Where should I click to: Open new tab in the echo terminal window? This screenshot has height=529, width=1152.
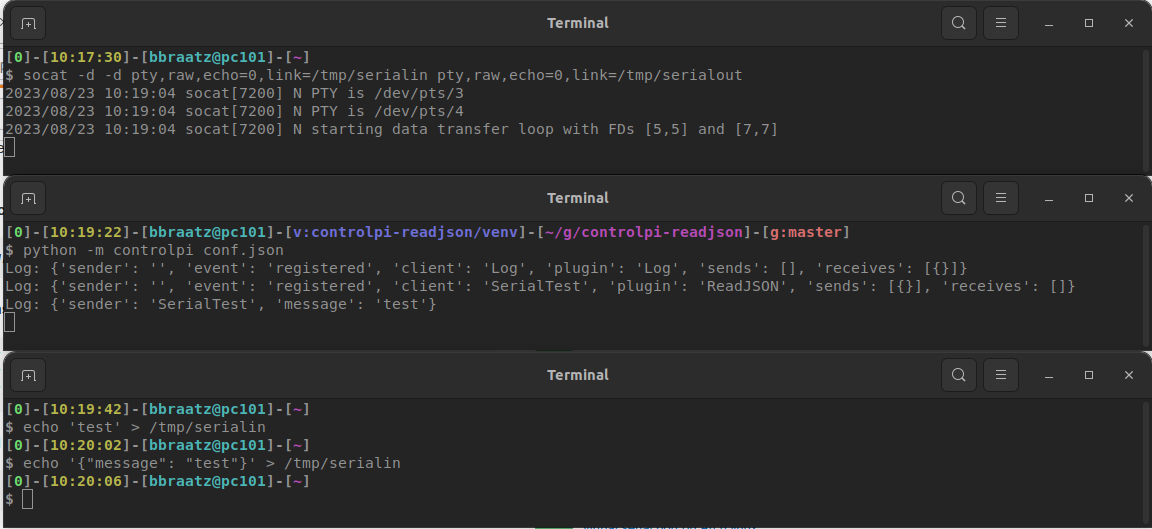click(x=28, y=375)
